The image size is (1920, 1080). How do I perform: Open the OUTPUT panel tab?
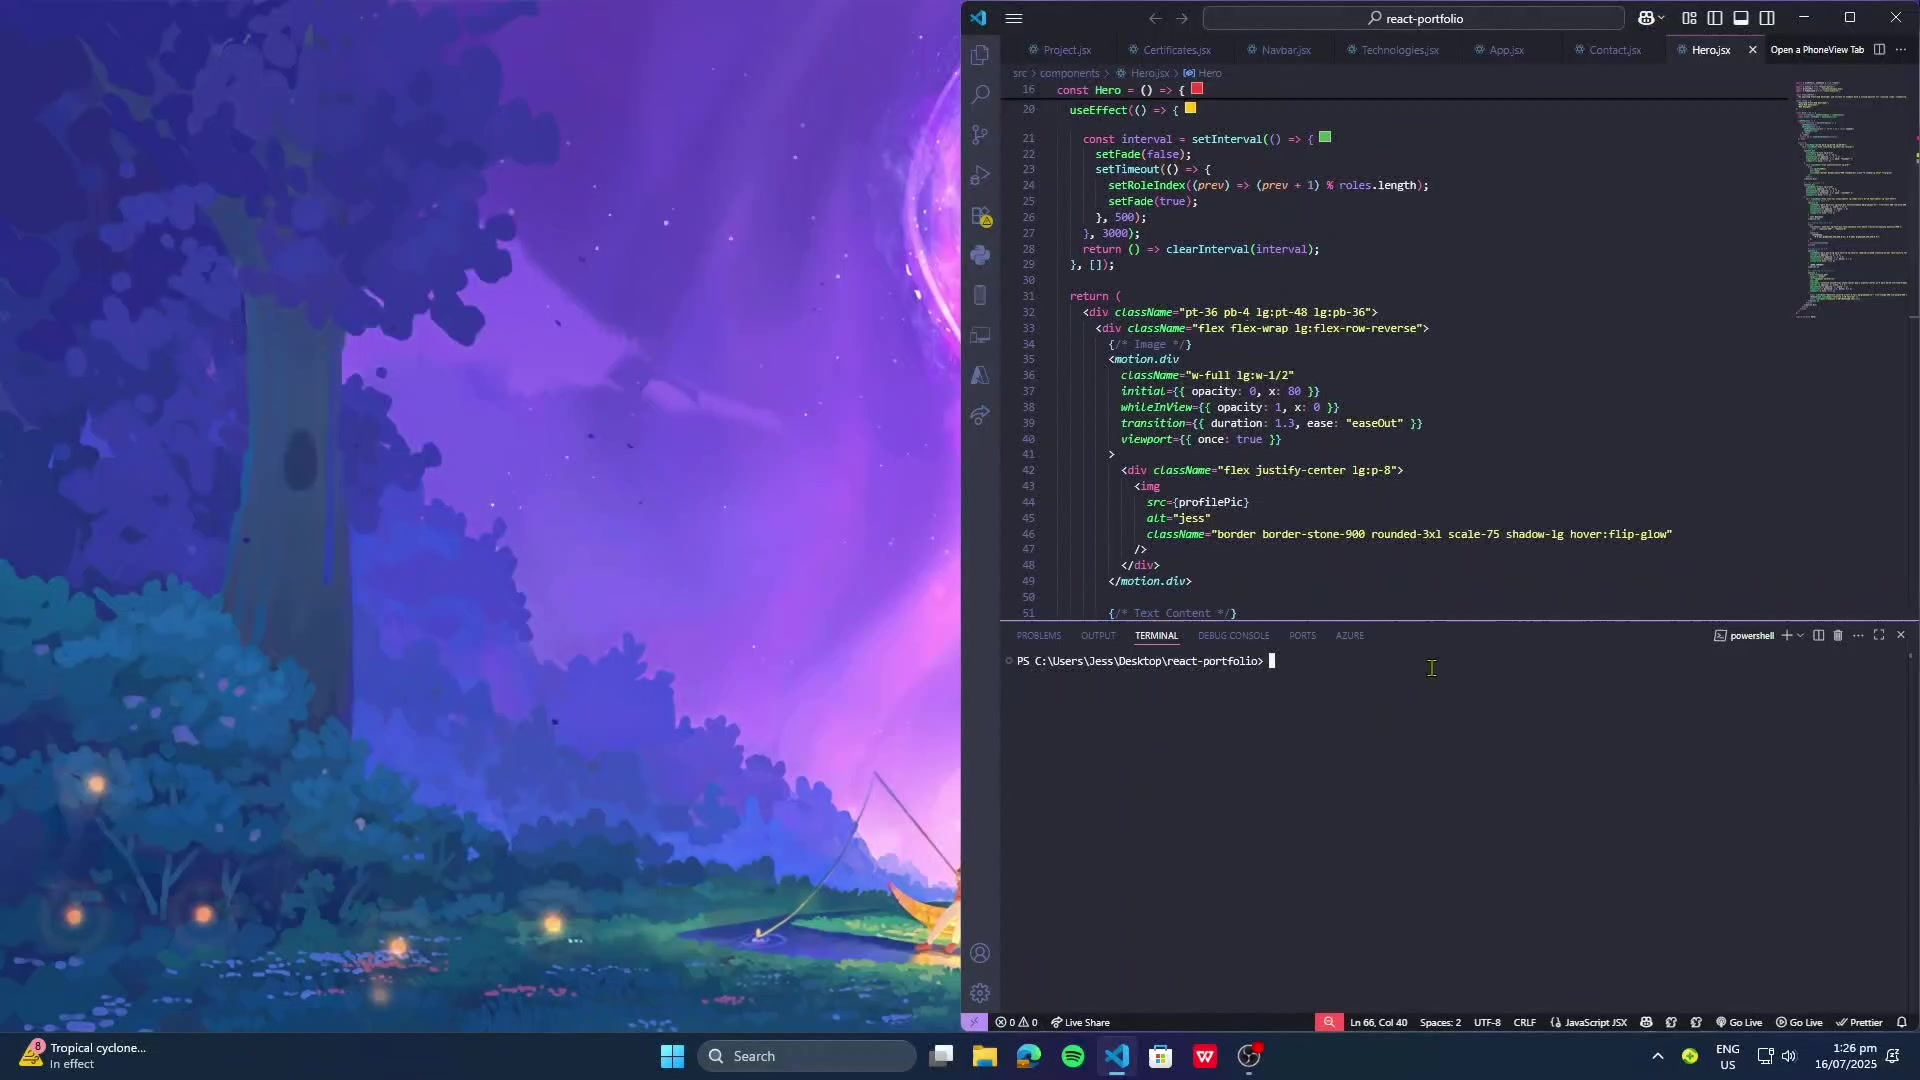click(1098, 635)
